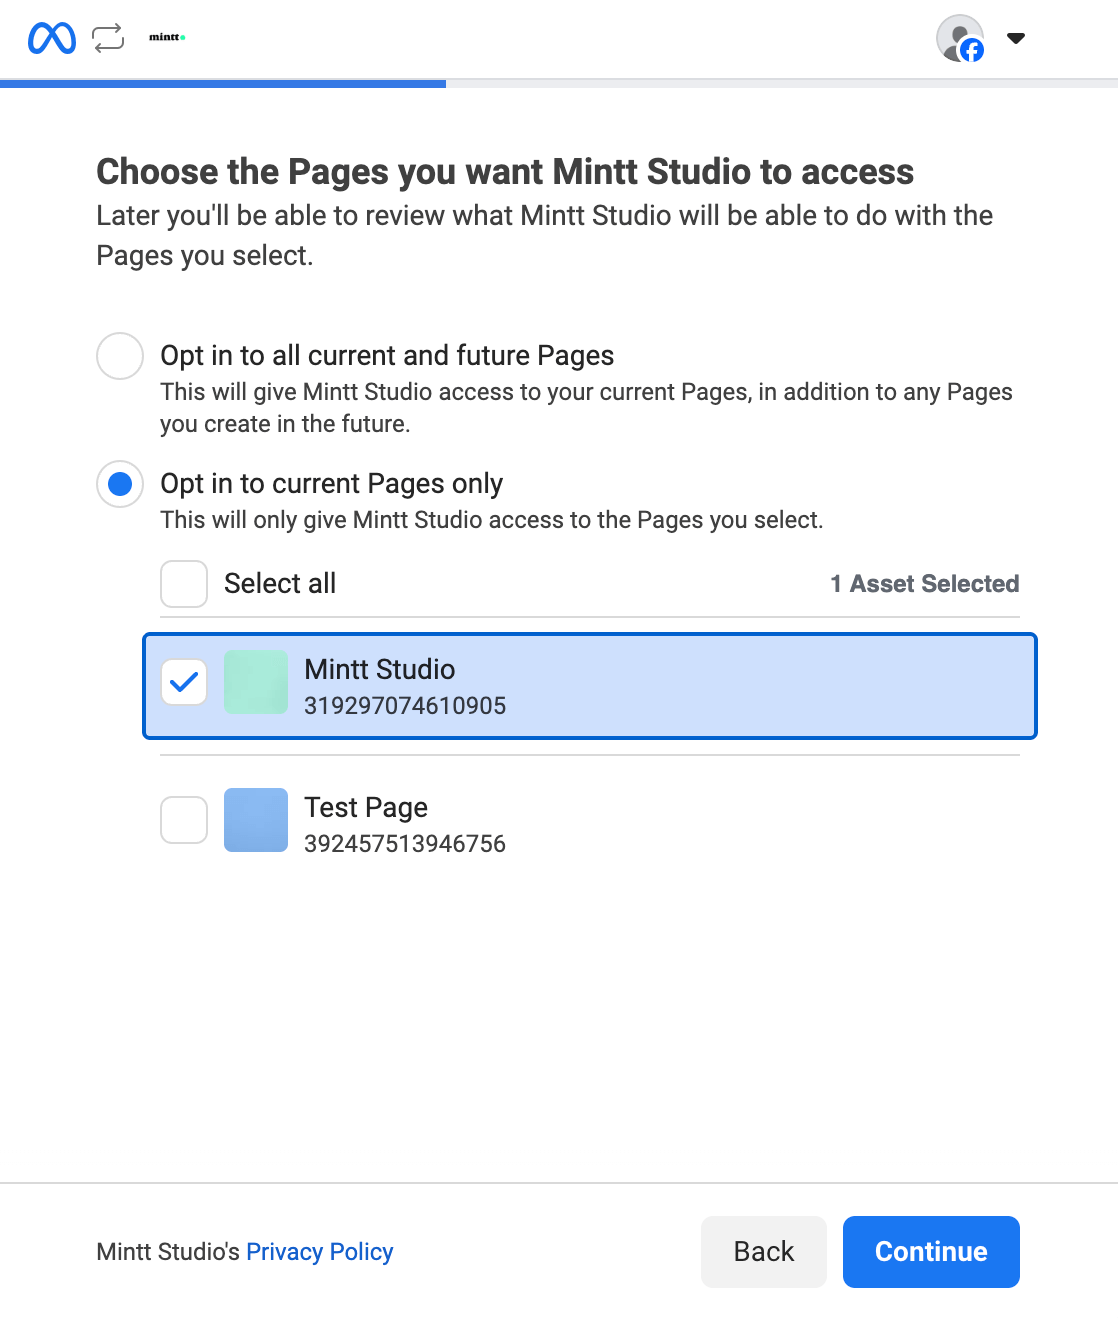Screen dimensions: 1118x1318
Task: Click the Mintt Studio page thumbnail
Action: (256, 682)
